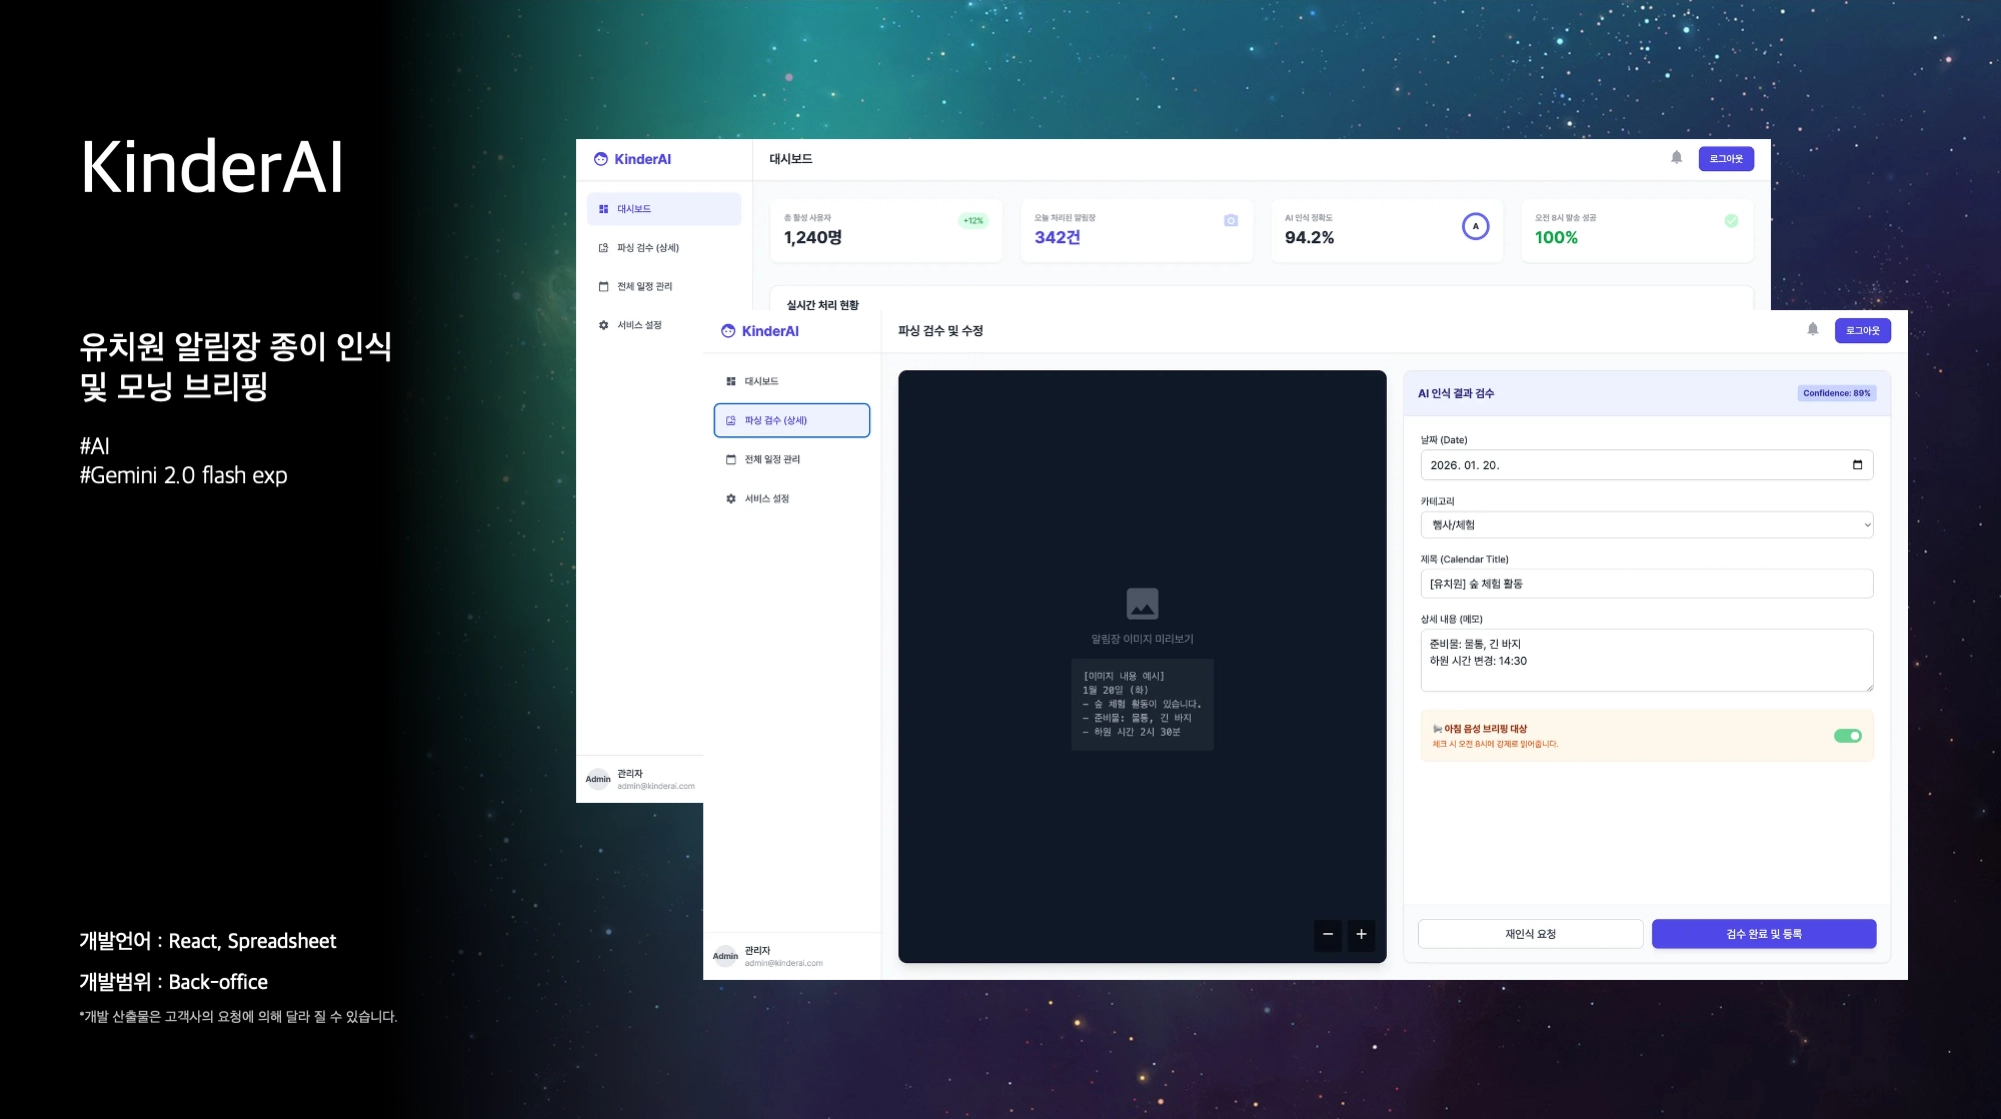Expand the 카테고리 dropdown showing 행사/체험
Screen dimensions: 2001x1119
[x=1646, y=525]
